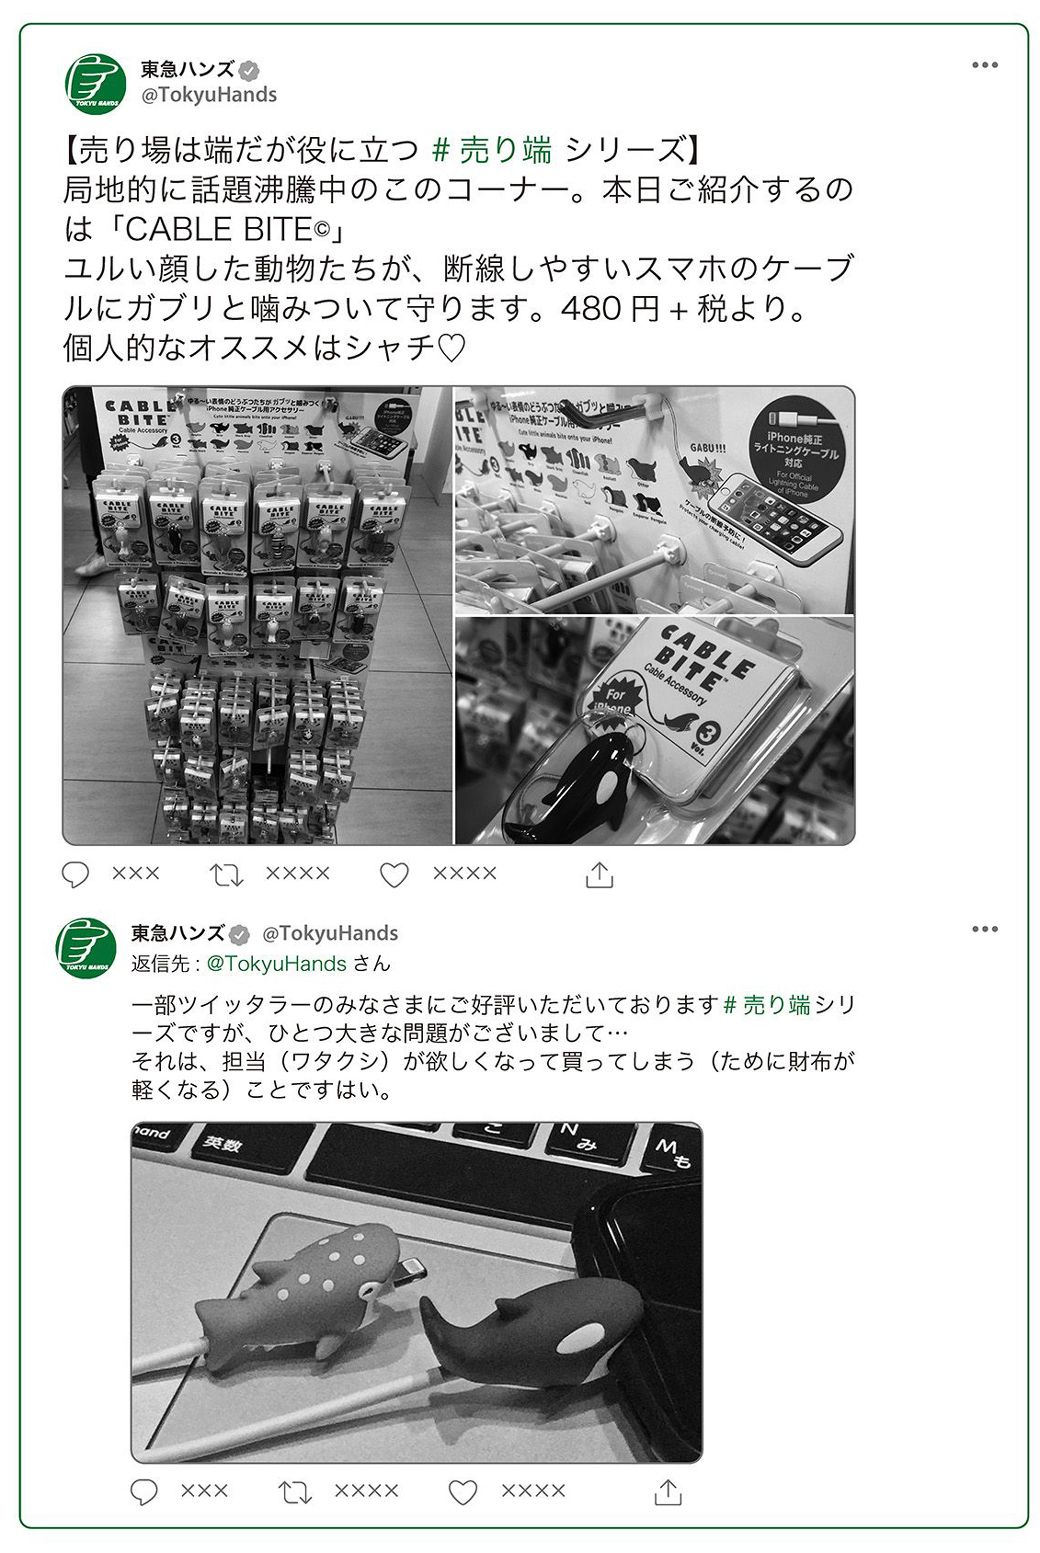This screenshot has height=1553, width=1040.
Task: Retweet the second reply tweet
Action: pyautogui.click(x=295, y=1493)
